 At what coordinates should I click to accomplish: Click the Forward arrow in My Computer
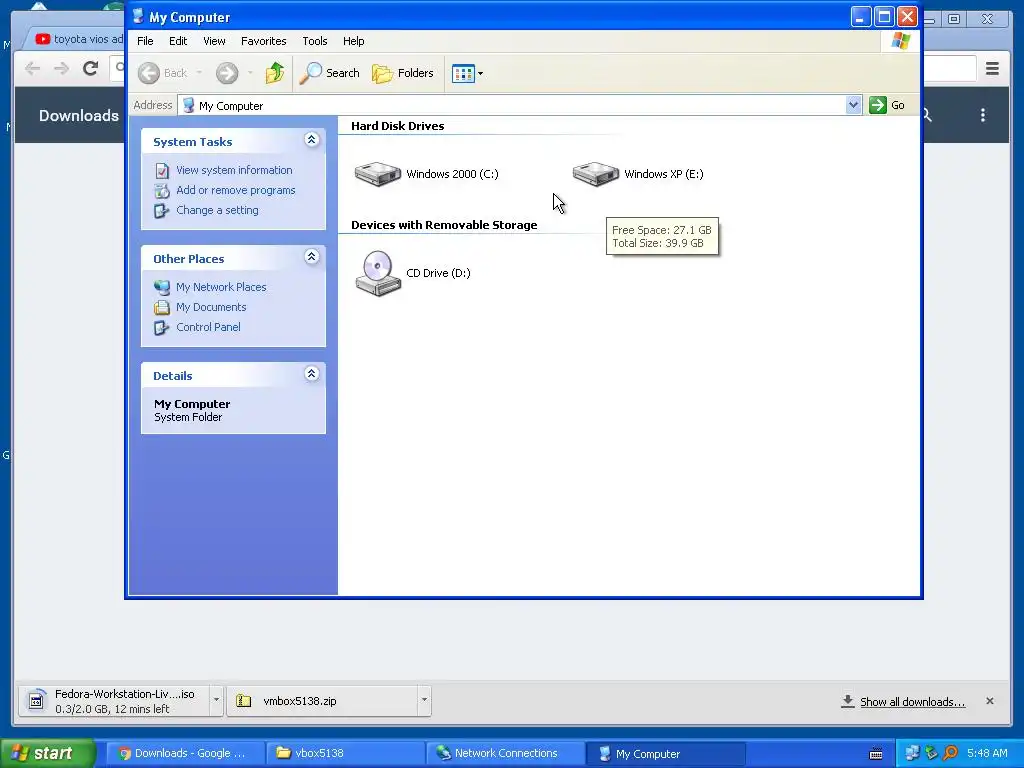coord(227,73)
